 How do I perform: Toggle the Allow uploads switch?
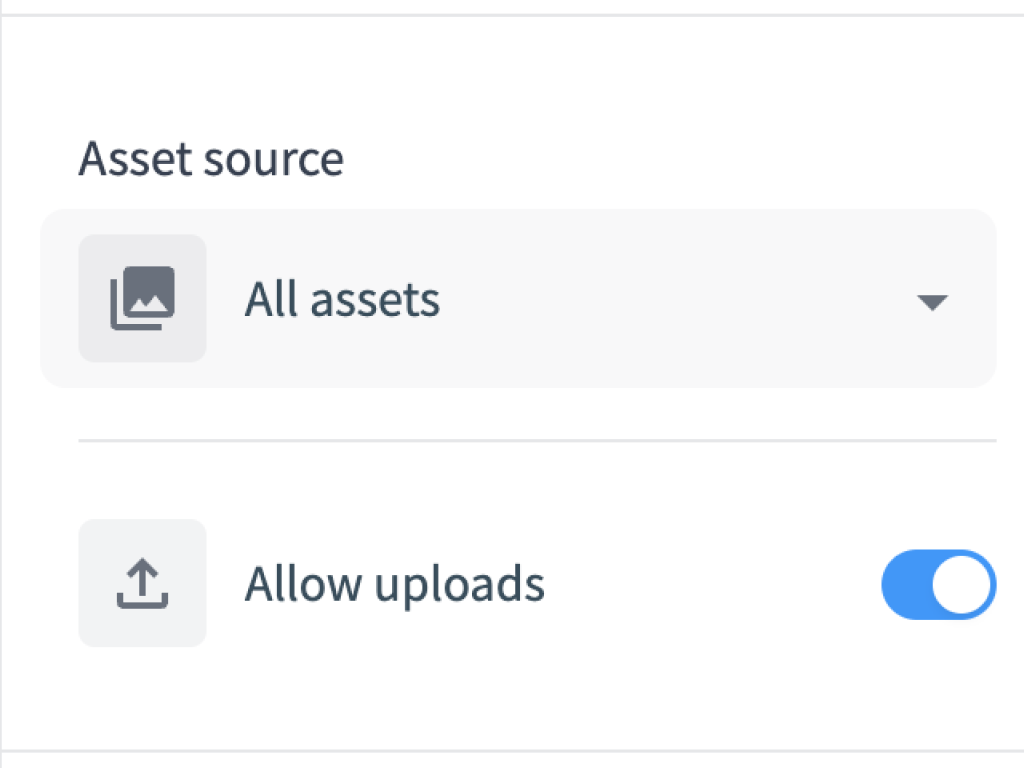(938, 584)
